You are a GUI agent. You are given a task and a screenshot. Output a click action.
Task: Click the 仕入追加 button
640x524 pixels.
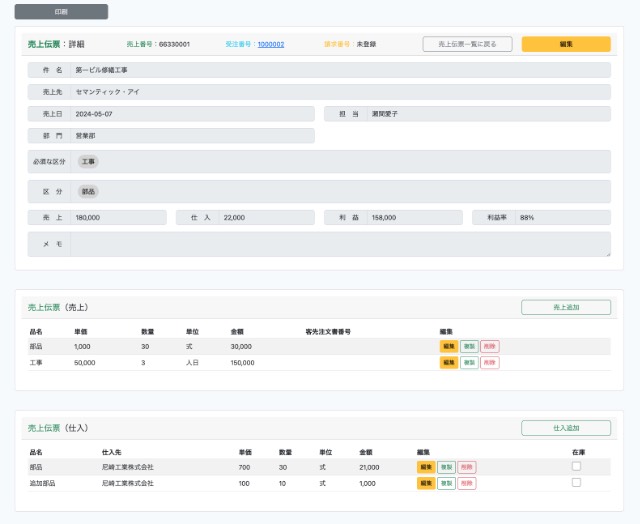pos(566,428)
